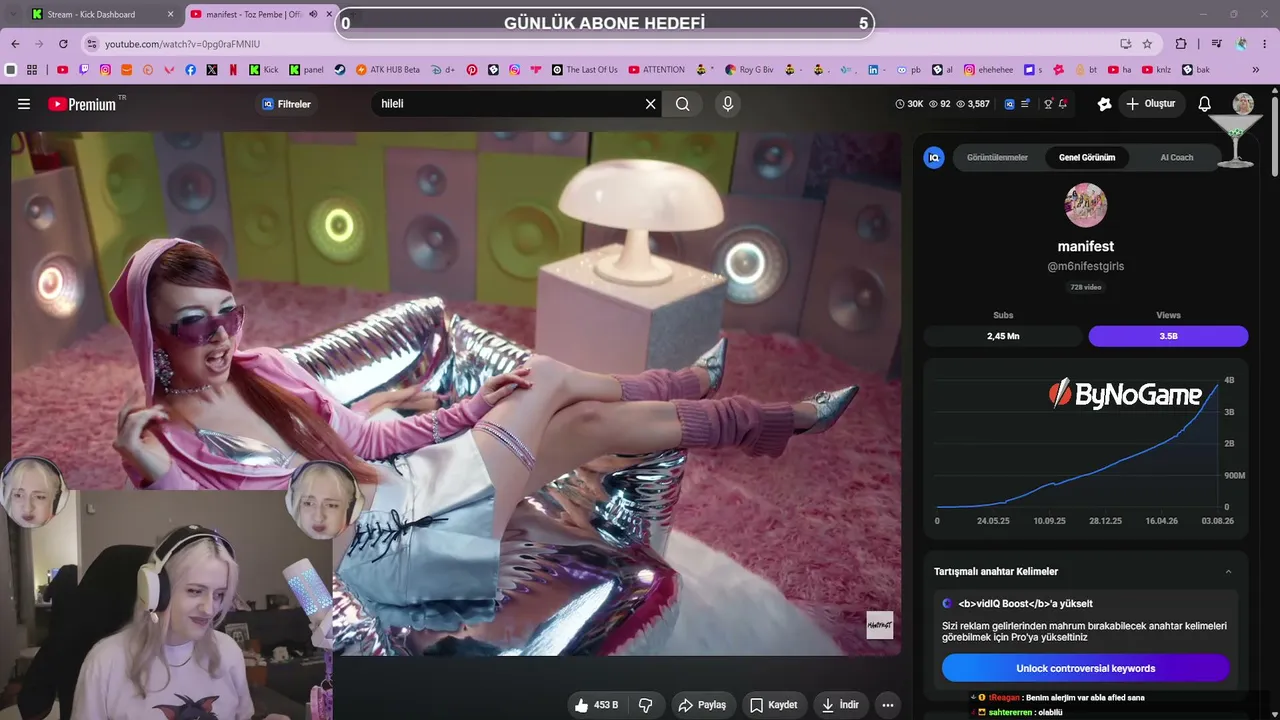This screenshot has width=1280, height=720.
Task: Click the vidIQ panel IQ logo
Action: (934, 157)
